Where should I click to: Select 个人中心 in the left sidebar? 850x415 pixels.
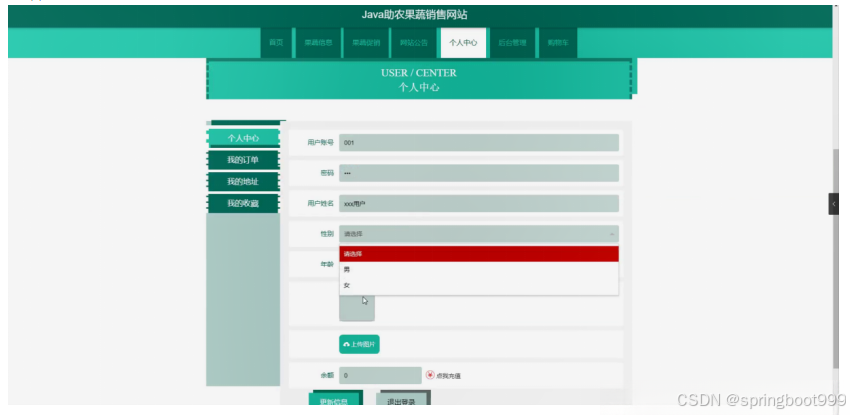point(243,138)
